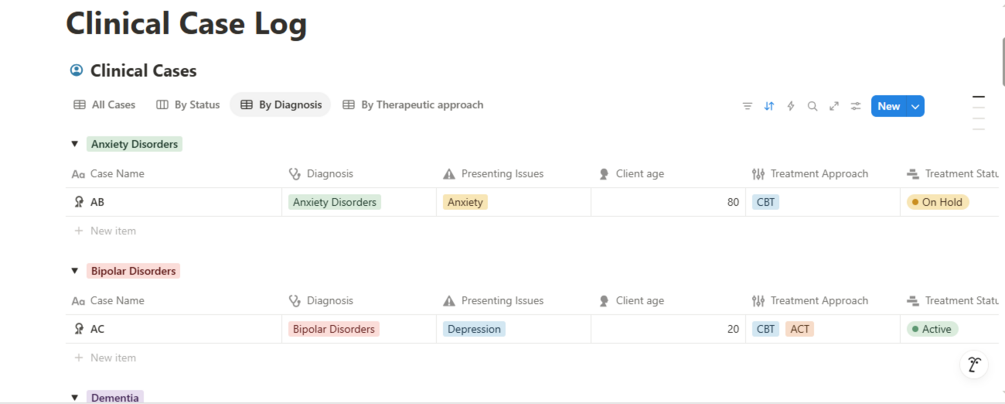
Task: Switch to the By Status tab
Action: [188, 105]
